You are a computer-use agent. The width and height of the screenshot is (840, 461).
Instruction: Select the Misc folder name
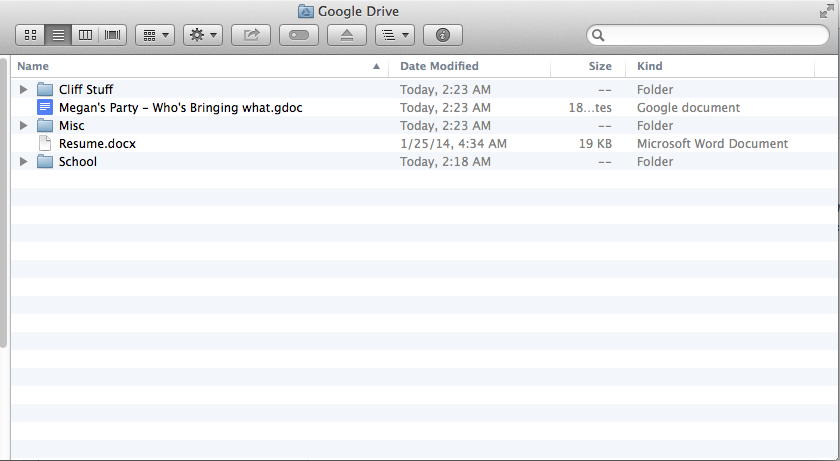(x=72, y=125)
